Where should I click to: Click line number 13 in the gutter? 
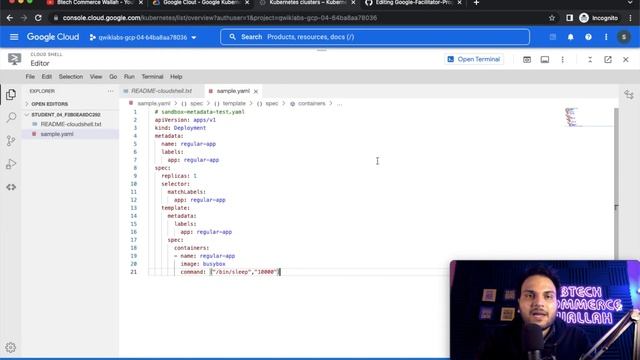tap(133, 208)
